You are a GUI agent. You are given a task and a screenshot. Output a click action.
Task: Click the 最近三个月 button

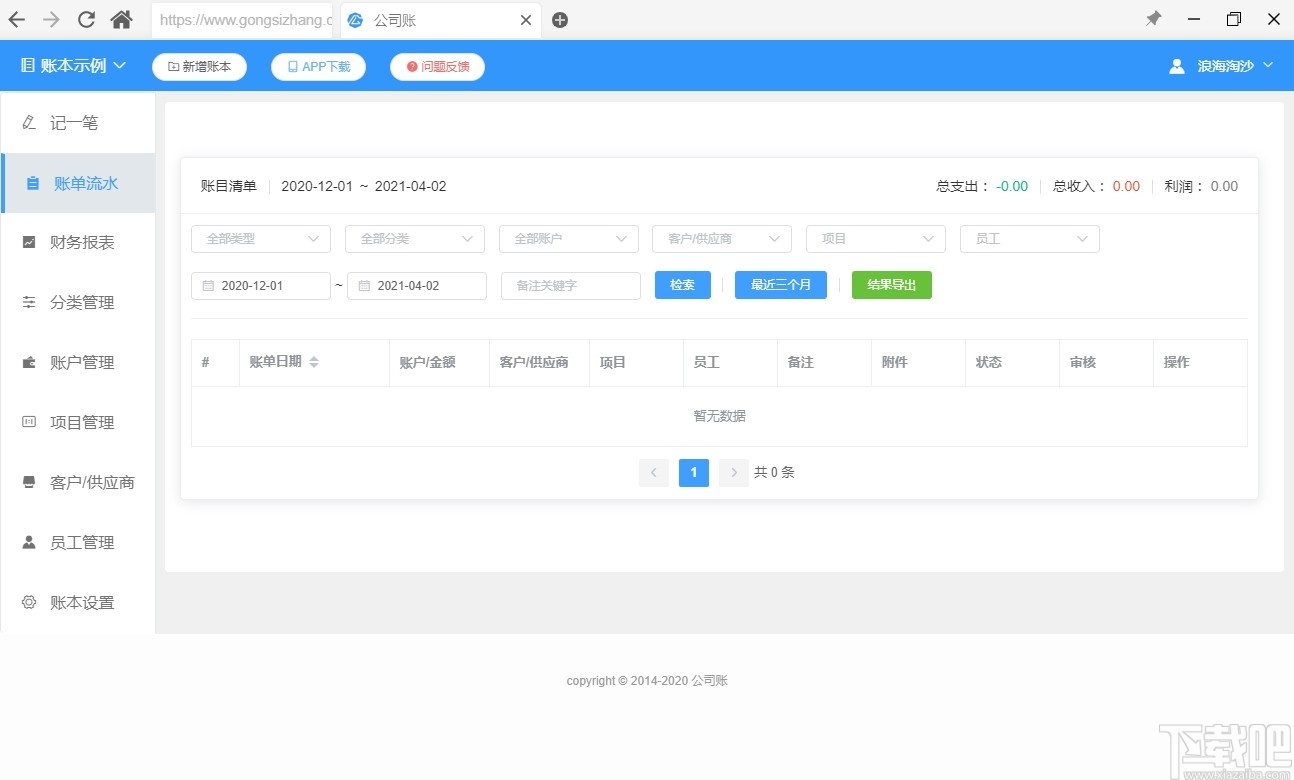coord(781,285)
